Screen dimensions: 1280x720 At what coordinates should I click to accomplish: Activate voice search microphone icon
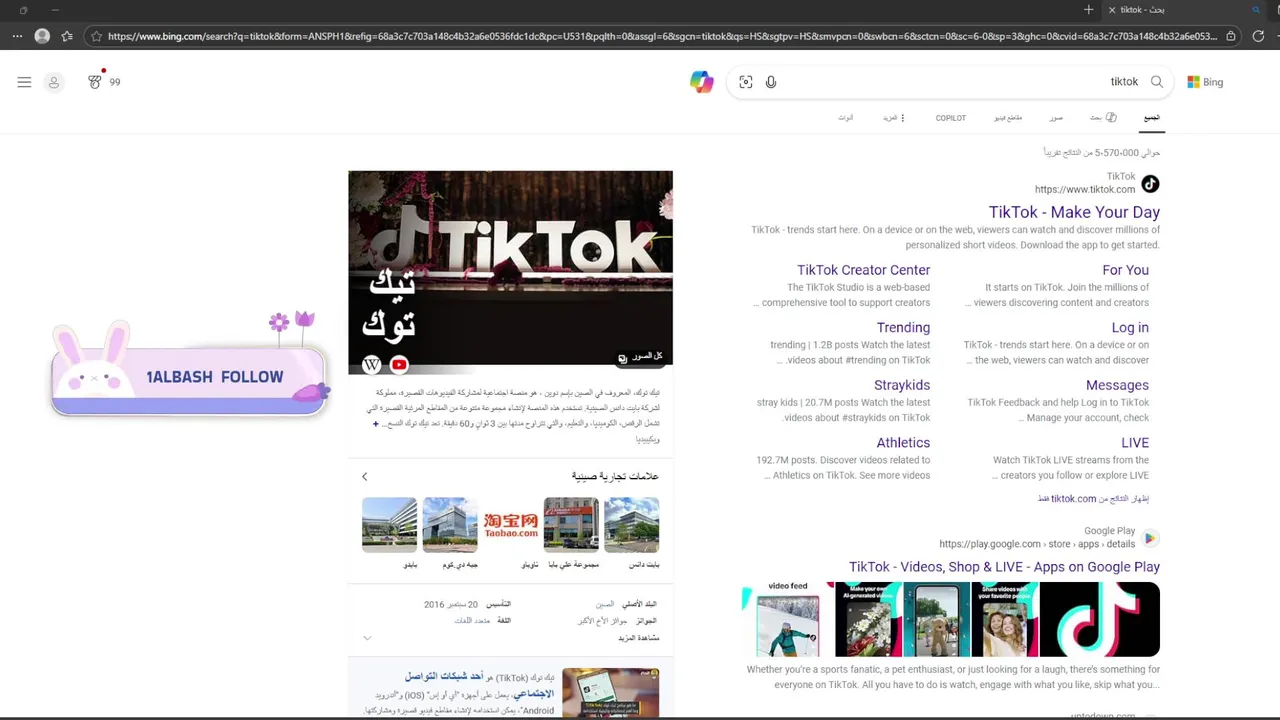pos(771,82)
